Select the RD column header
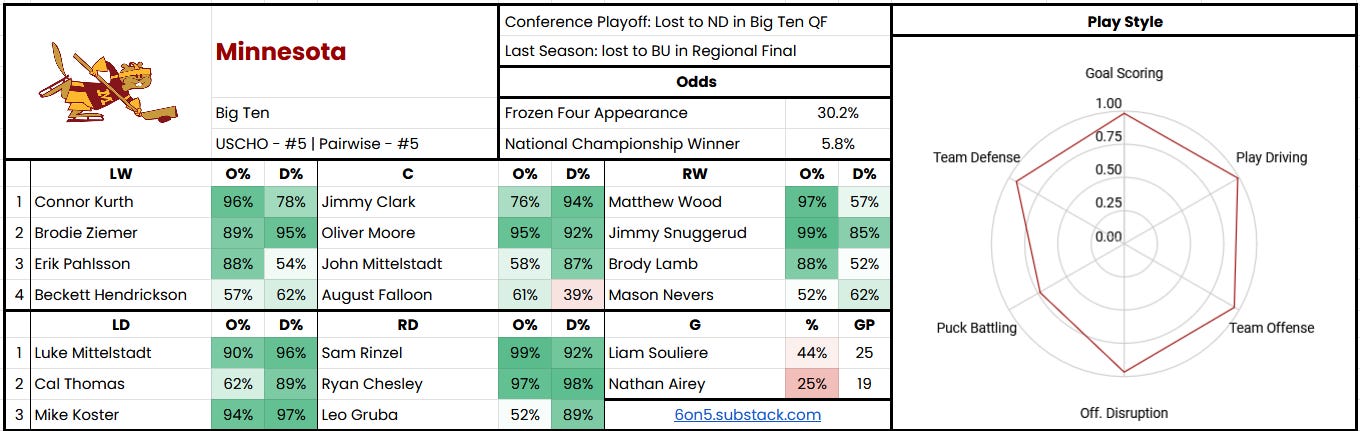 point(407,325)
